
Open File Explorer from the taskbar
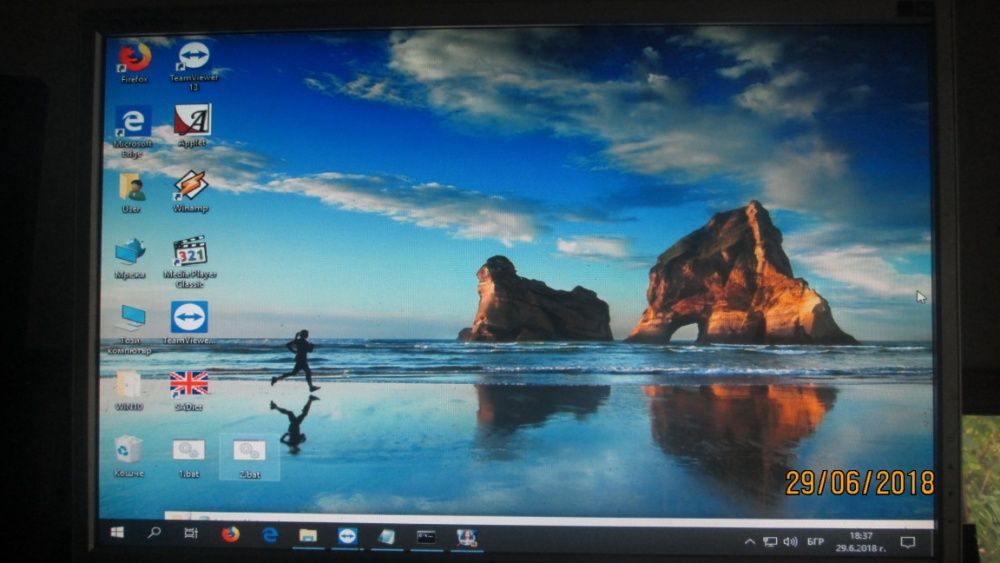308,536
